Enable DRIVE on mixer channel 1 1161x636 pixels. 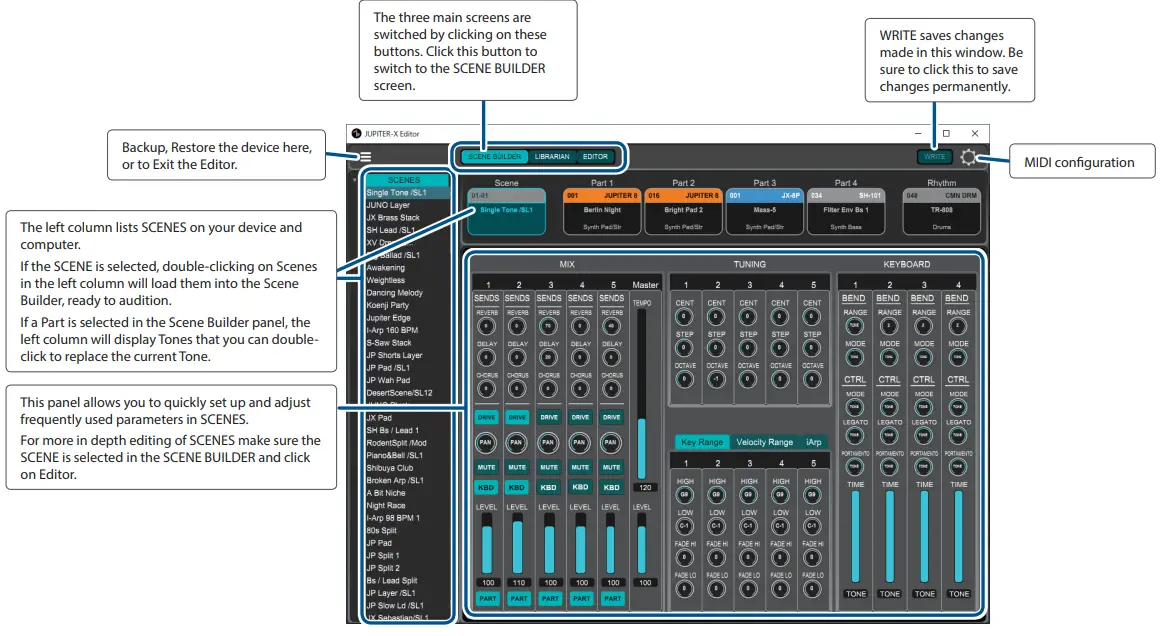(486, 417)
